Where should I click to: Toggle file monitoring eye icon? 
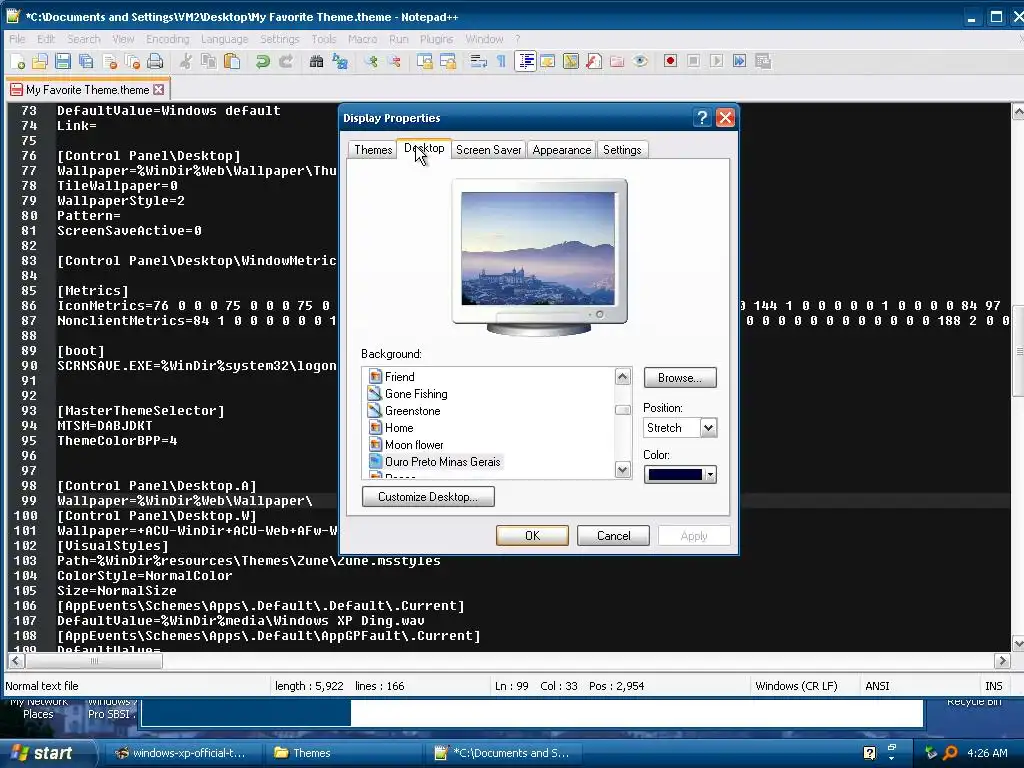click(640, 61)
